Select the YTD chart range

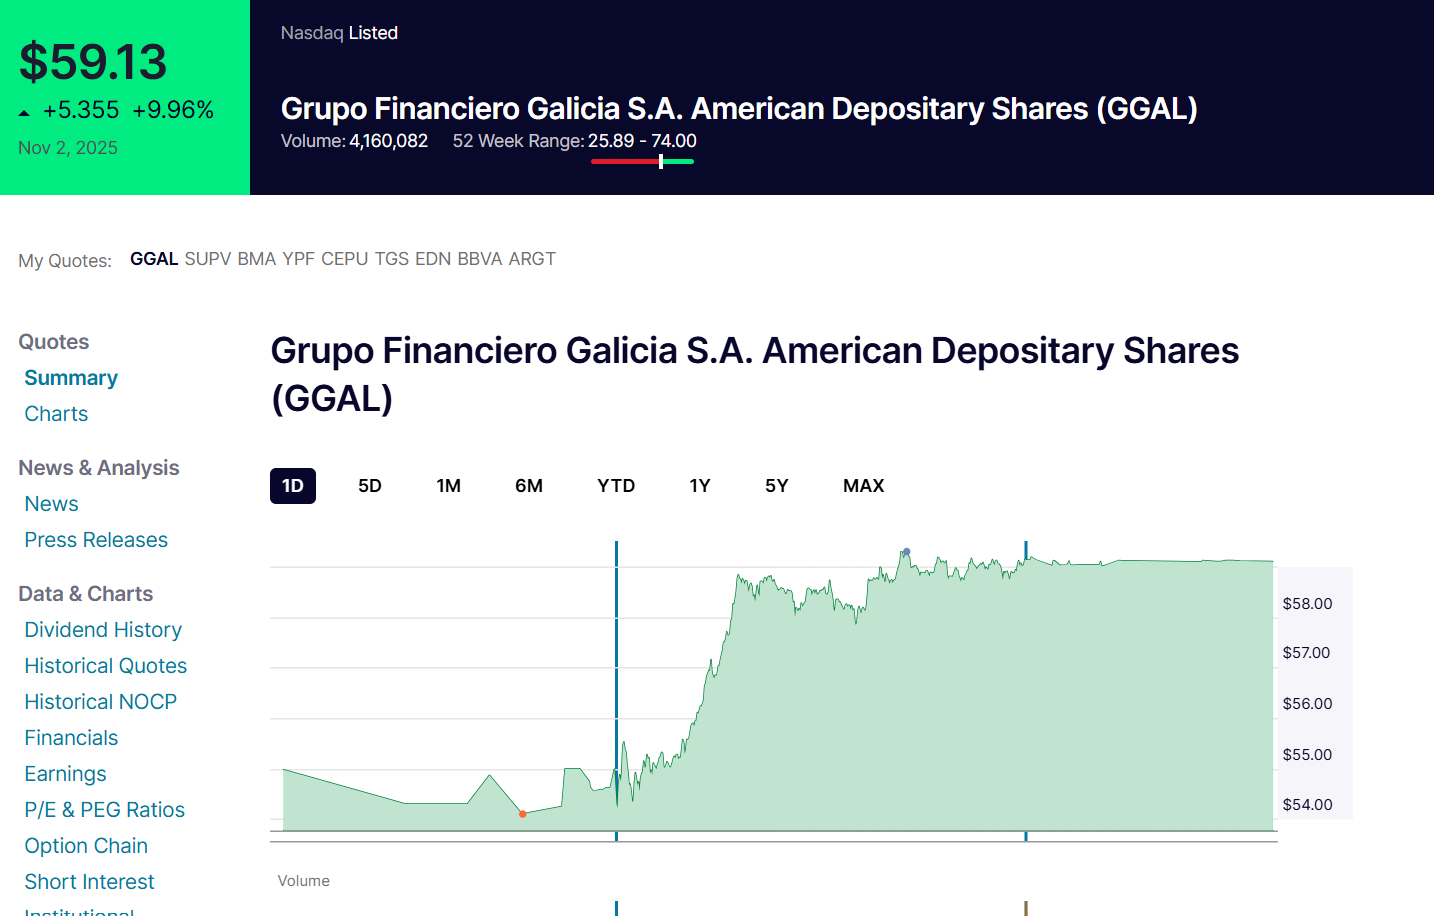(616, 486)
